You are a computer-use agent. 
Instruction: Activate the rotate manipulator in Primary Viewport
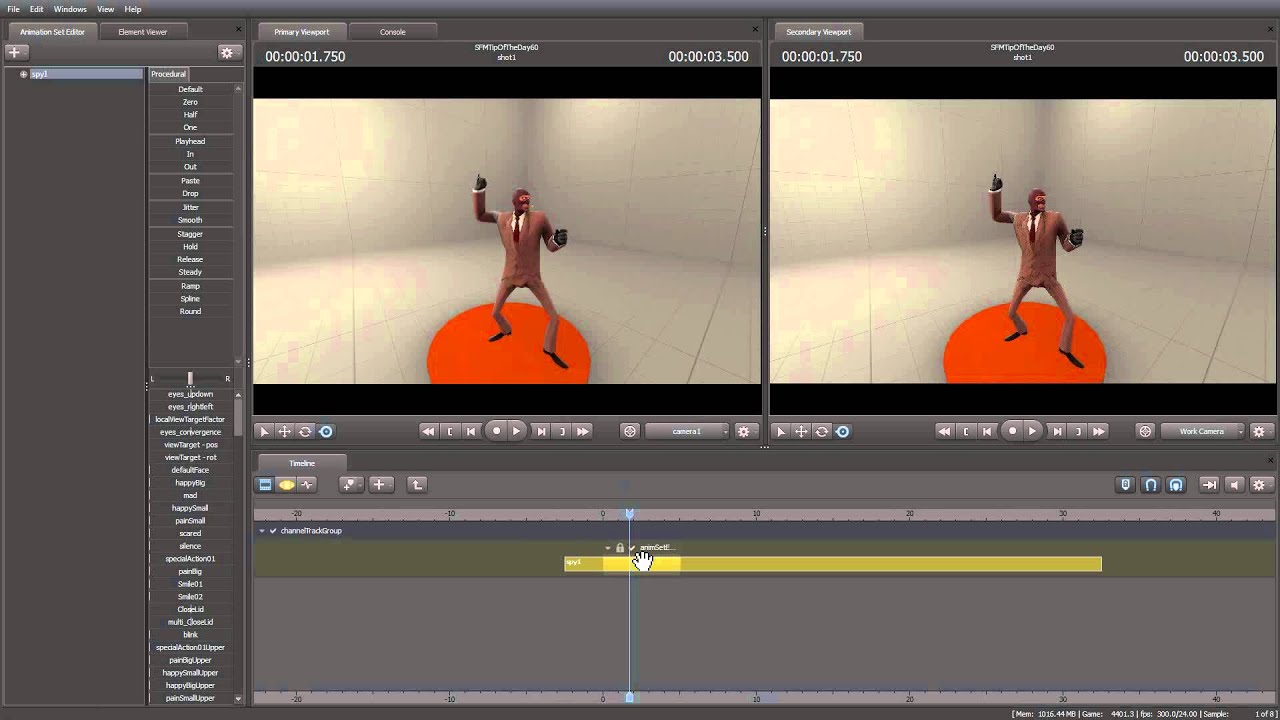click(305, 431)
